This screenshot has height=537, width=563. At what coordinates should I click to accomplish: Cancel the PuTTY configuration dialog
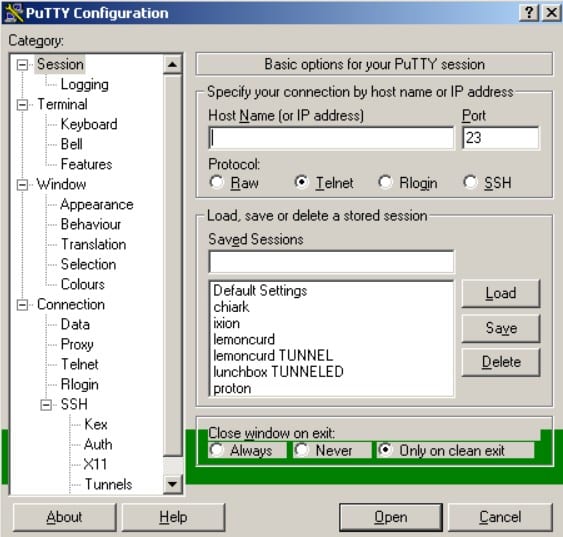coord(500,517)
